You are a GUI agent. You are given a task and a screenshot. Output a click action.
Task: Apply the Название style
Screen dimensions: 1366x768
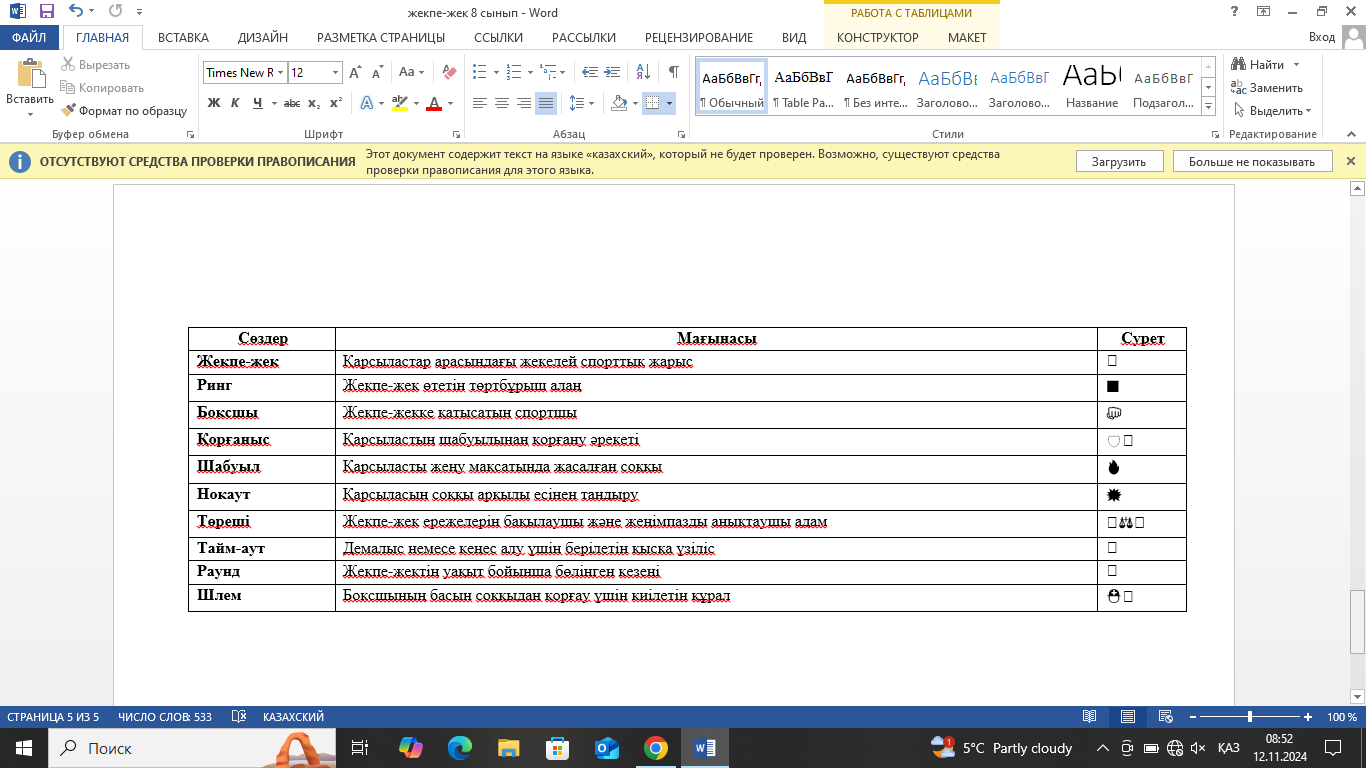tap(1092, 87)
